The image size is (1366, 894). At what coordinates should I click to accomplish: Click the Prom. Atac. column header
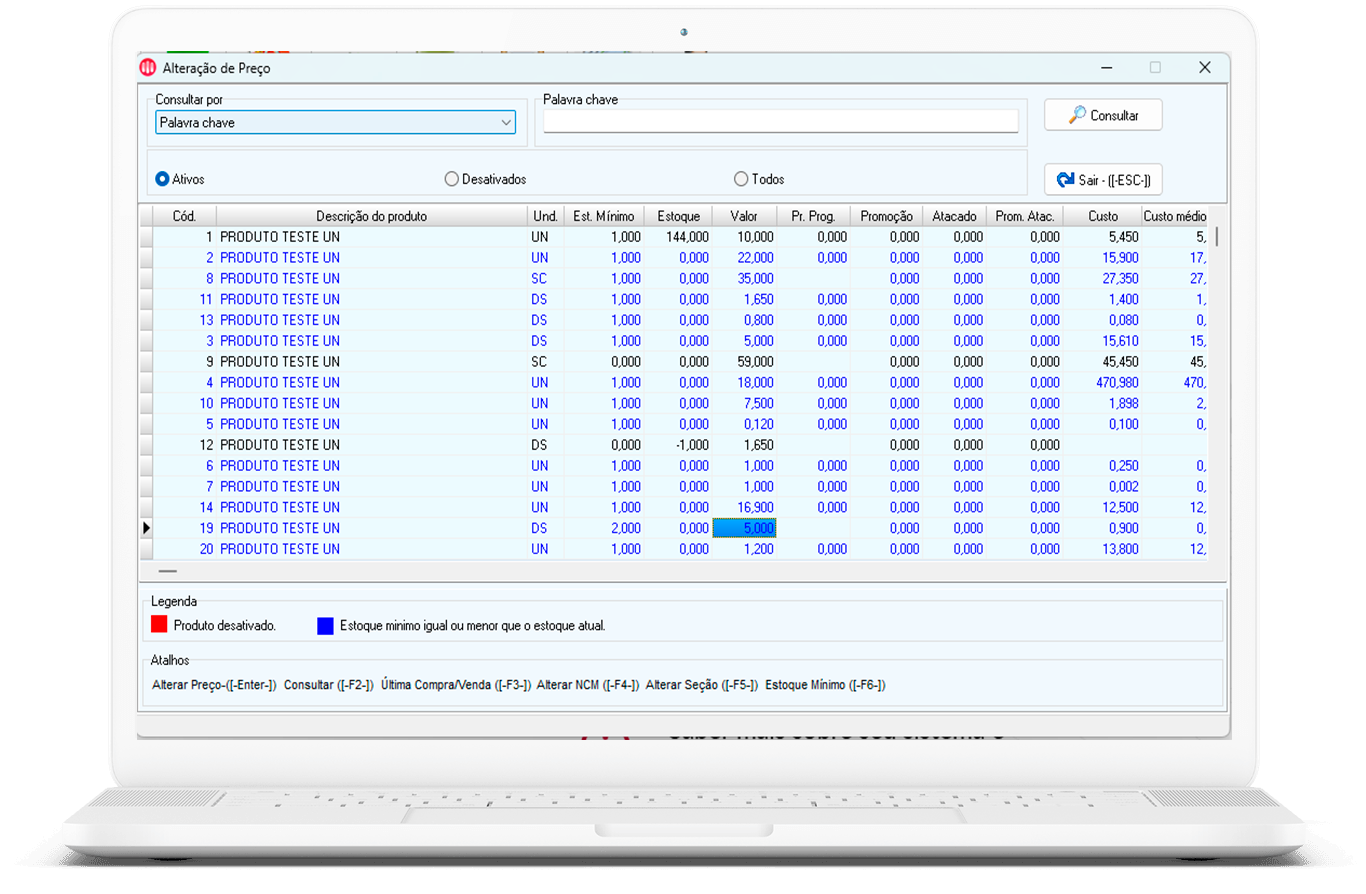[x=1024, y=216]
